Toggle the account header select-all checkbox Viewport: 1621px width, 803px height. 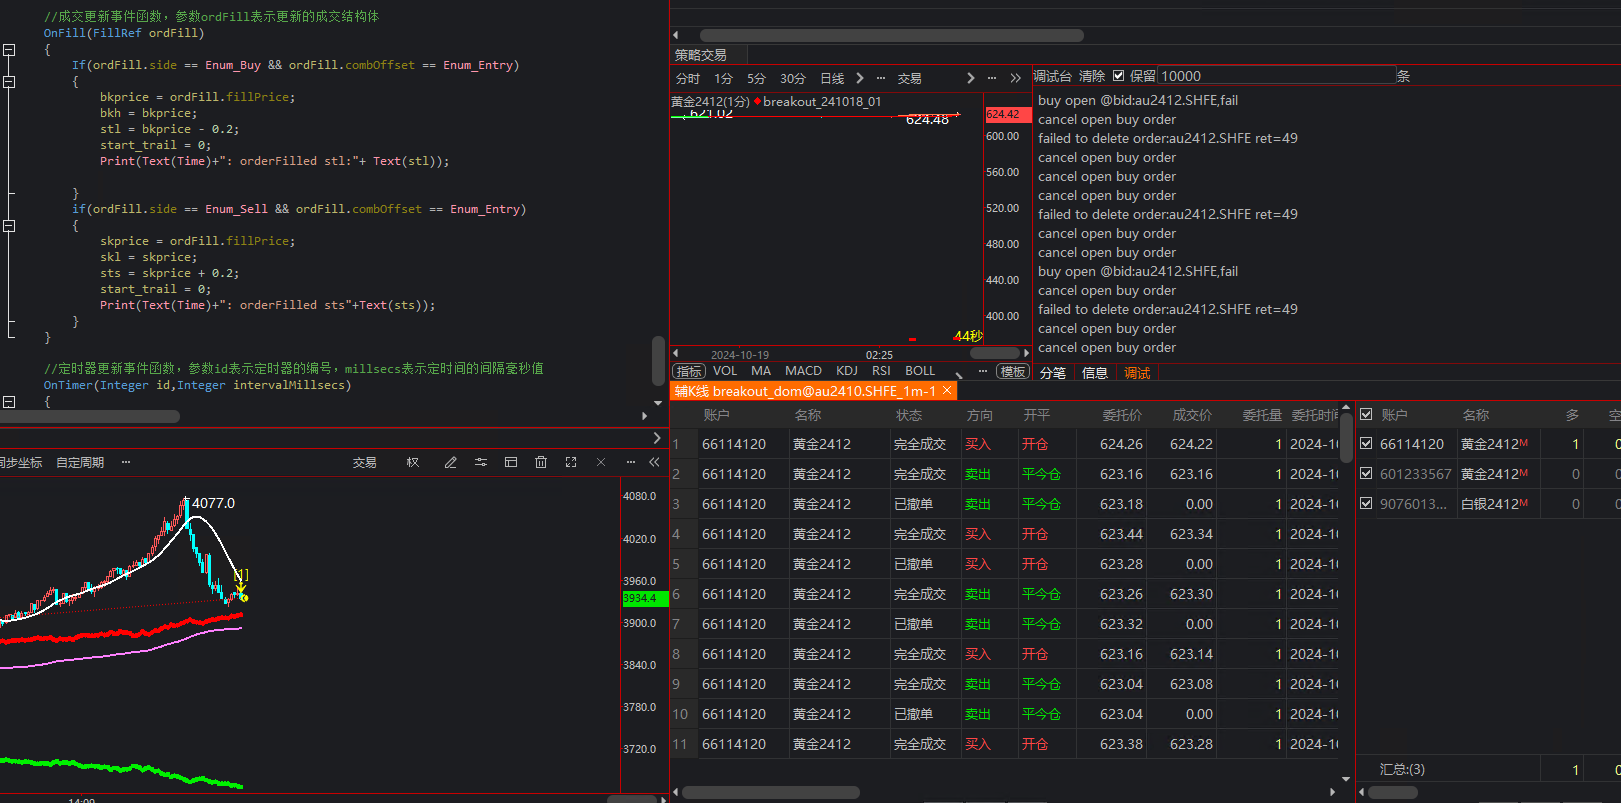click(x=1366, y=414)
